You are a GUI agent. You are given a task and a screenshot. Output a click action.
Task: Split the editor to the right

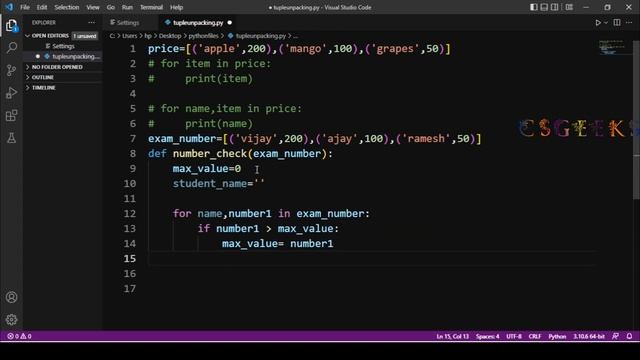tap(617, 22)
